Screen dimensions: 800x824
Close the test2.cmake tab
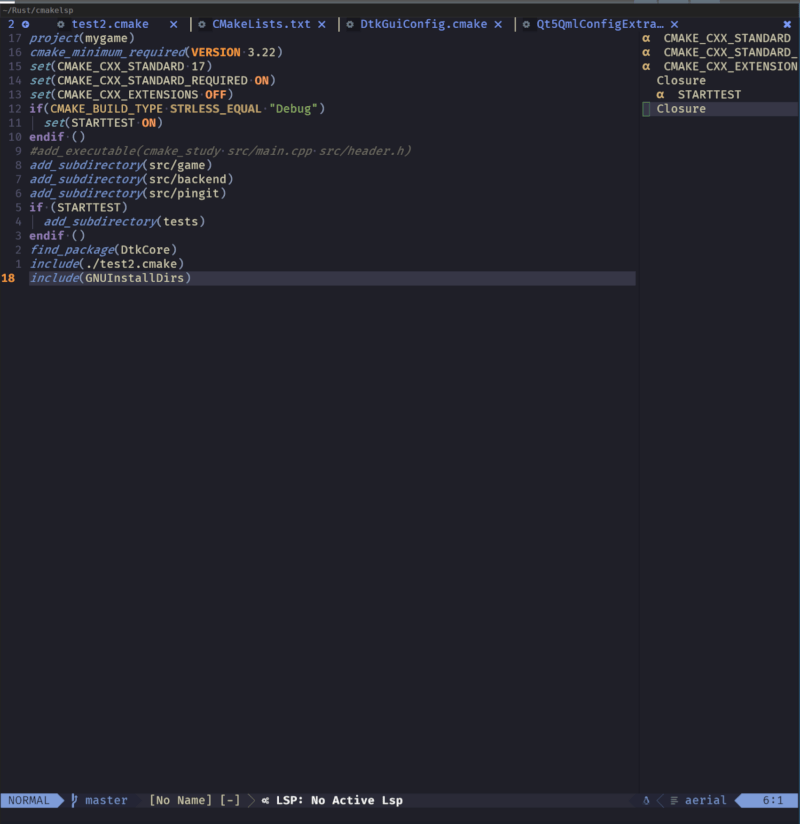pyautogui.click(x=173, y=24)
